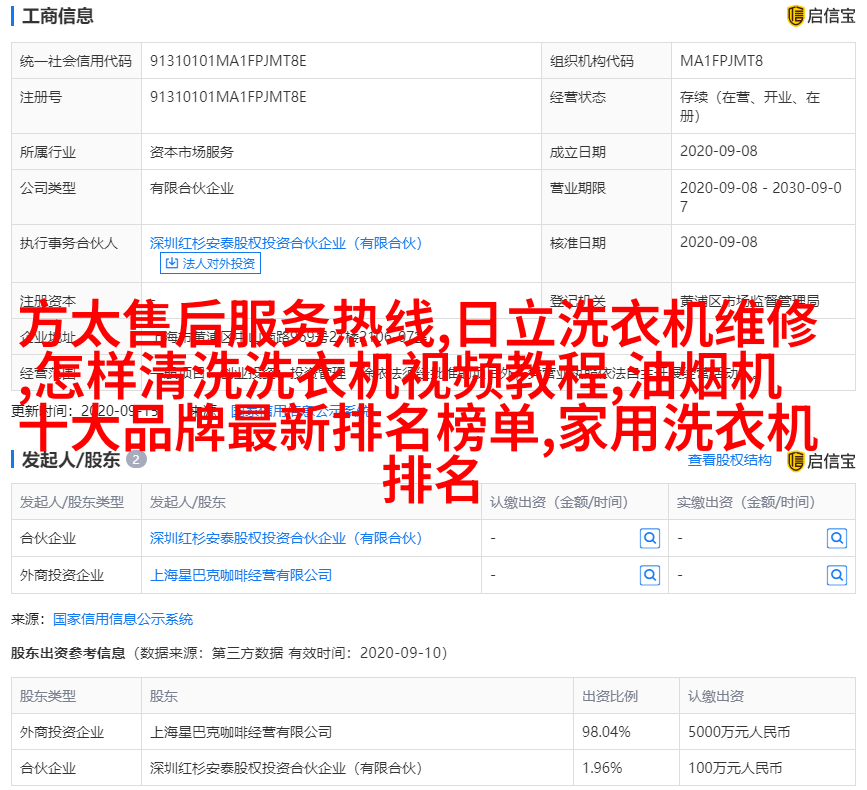This screenshot has width=867, height=790.
Task: Click paid-in capital search icon in 外商投资企业 row
Action: 837,576
